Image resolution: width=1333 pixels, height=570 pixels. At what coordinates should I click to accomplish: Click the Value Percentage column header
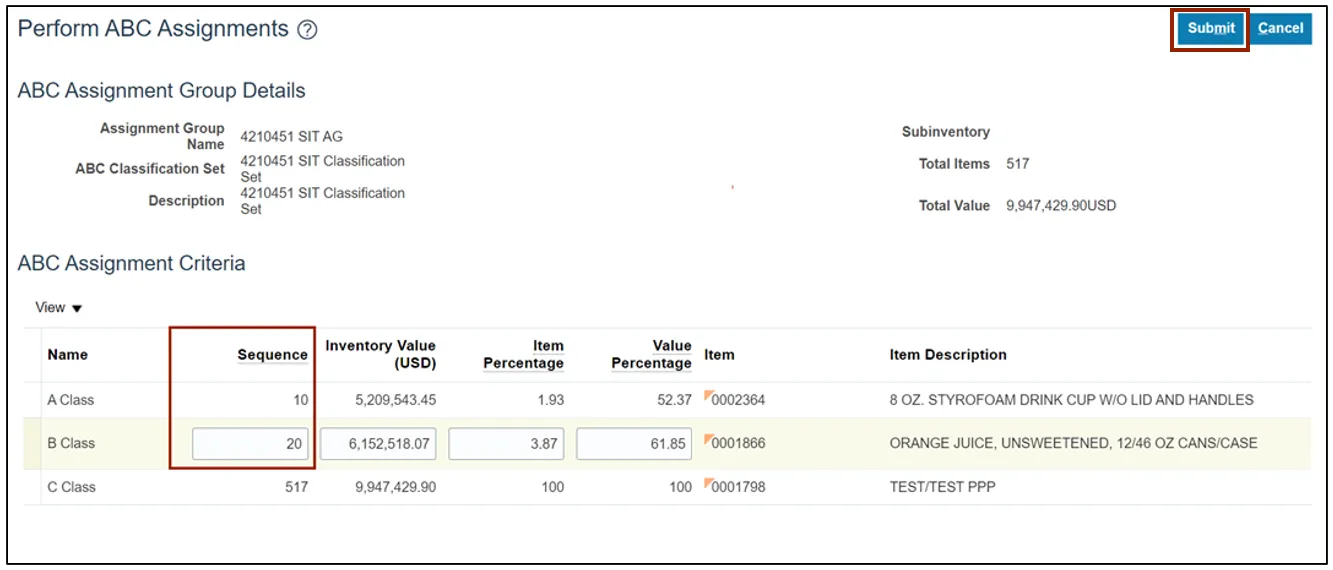(652, 355)
